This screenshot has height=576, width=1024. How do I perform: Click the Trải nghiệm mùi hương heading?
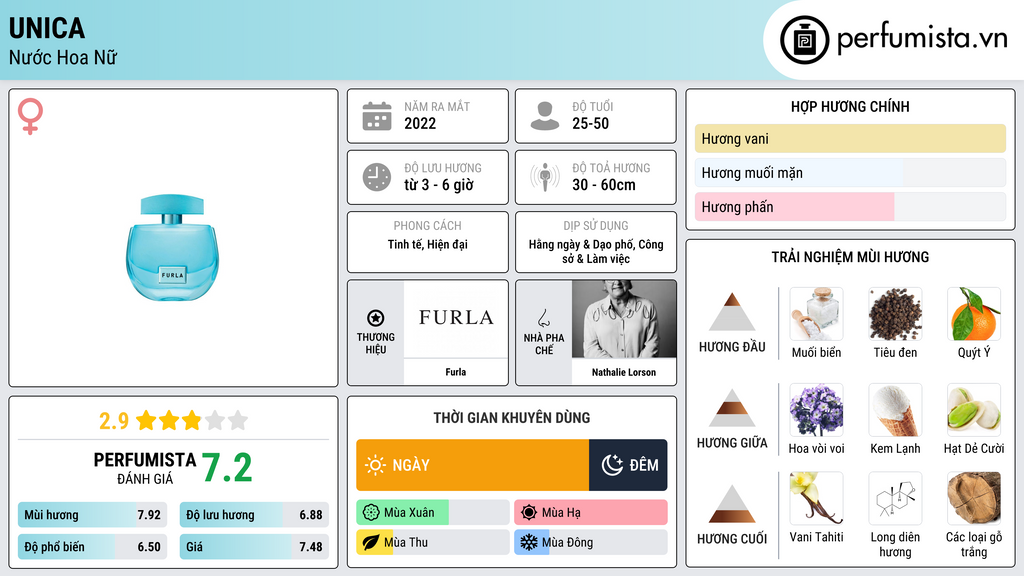point(850,257)
